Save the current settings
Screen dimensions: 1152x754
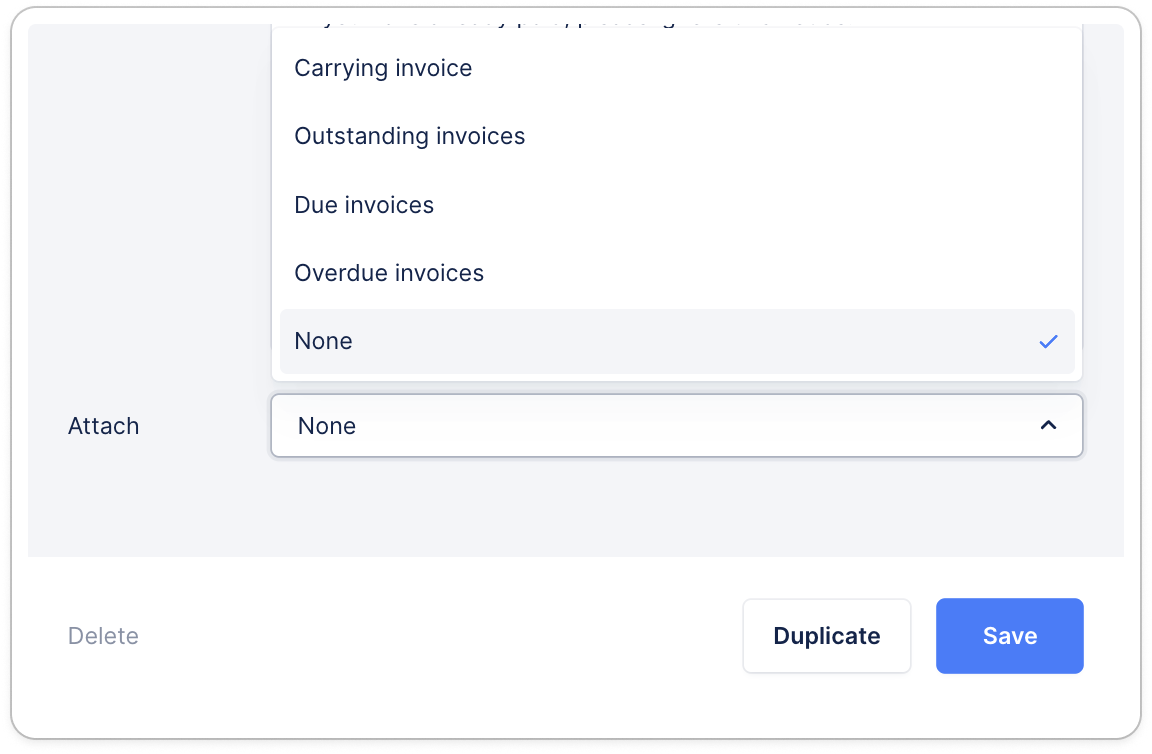coord(1009,636)
